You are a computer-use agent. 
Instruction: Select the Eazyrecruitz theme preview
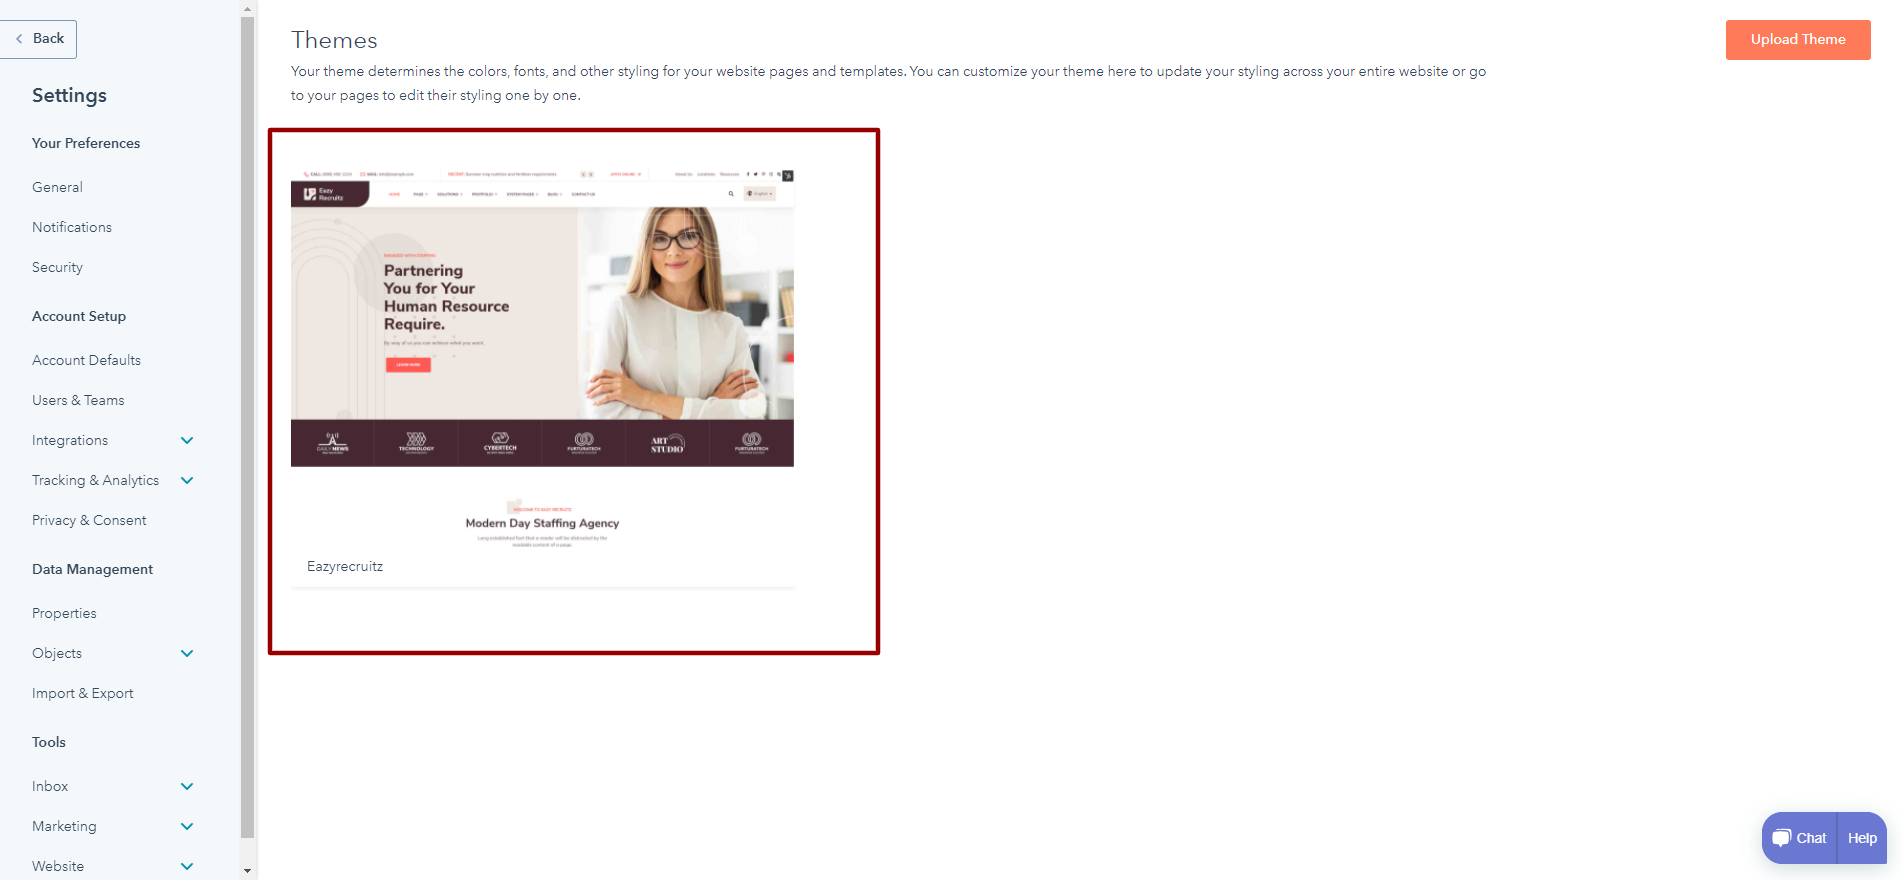coord(542,360)
